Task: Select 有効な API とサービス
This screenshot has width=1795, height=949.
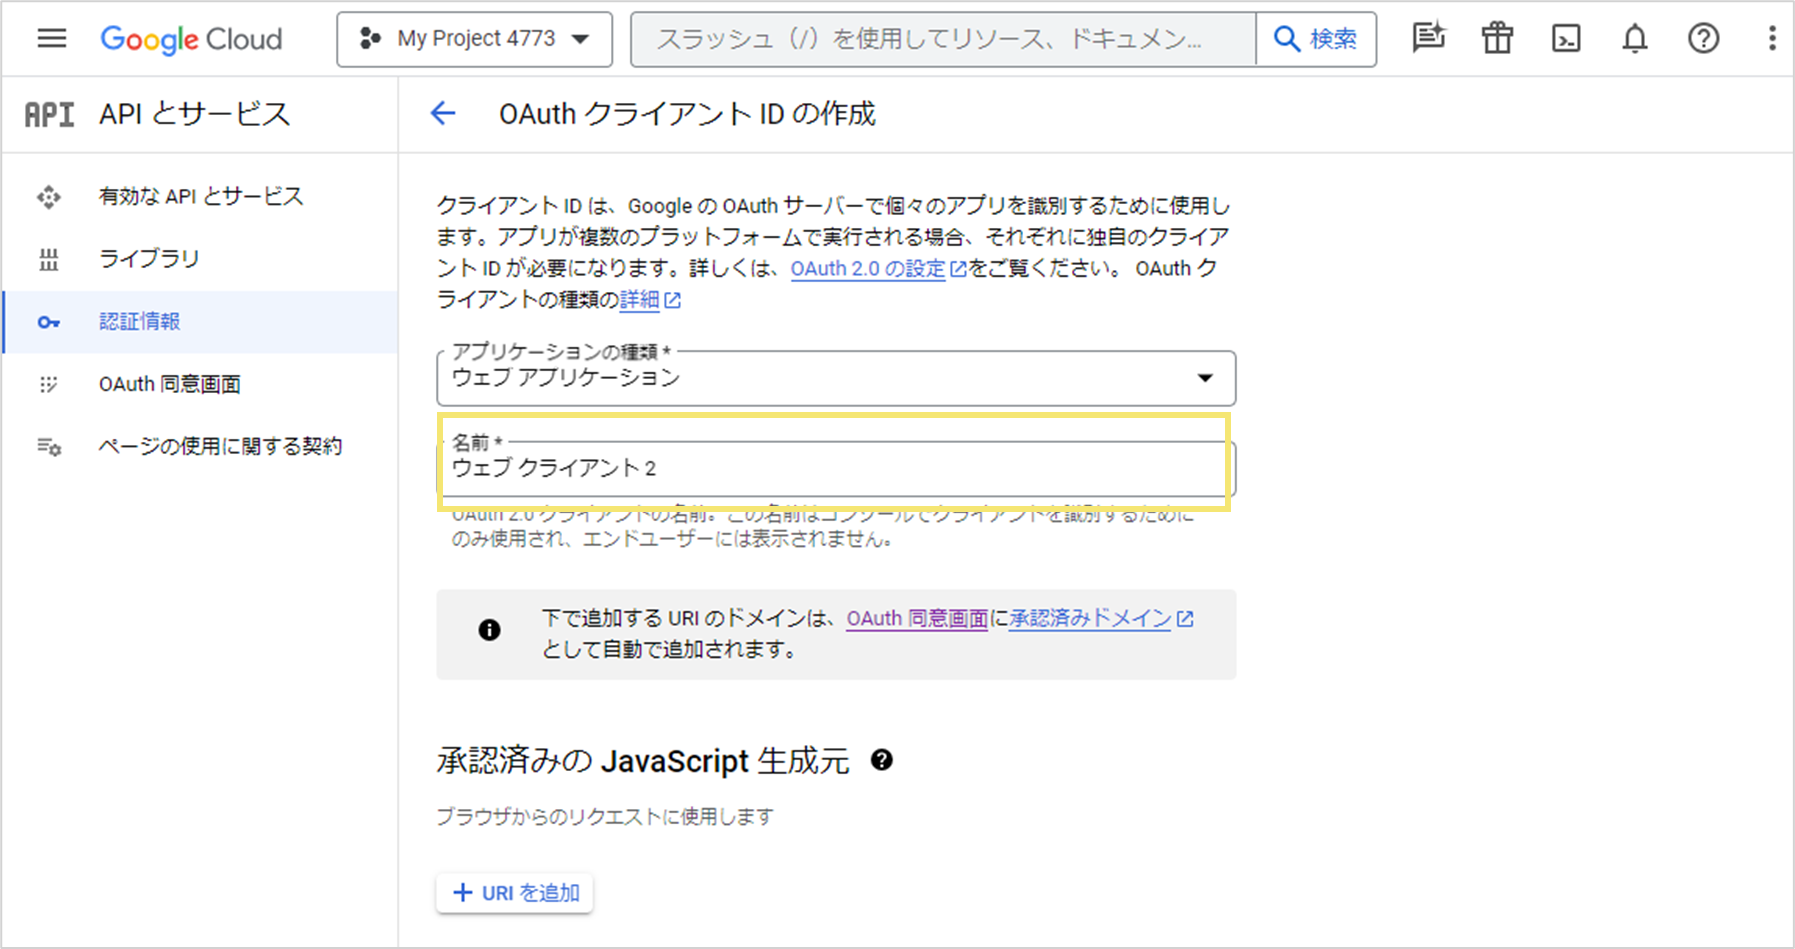Action: [x=201, y=196]
